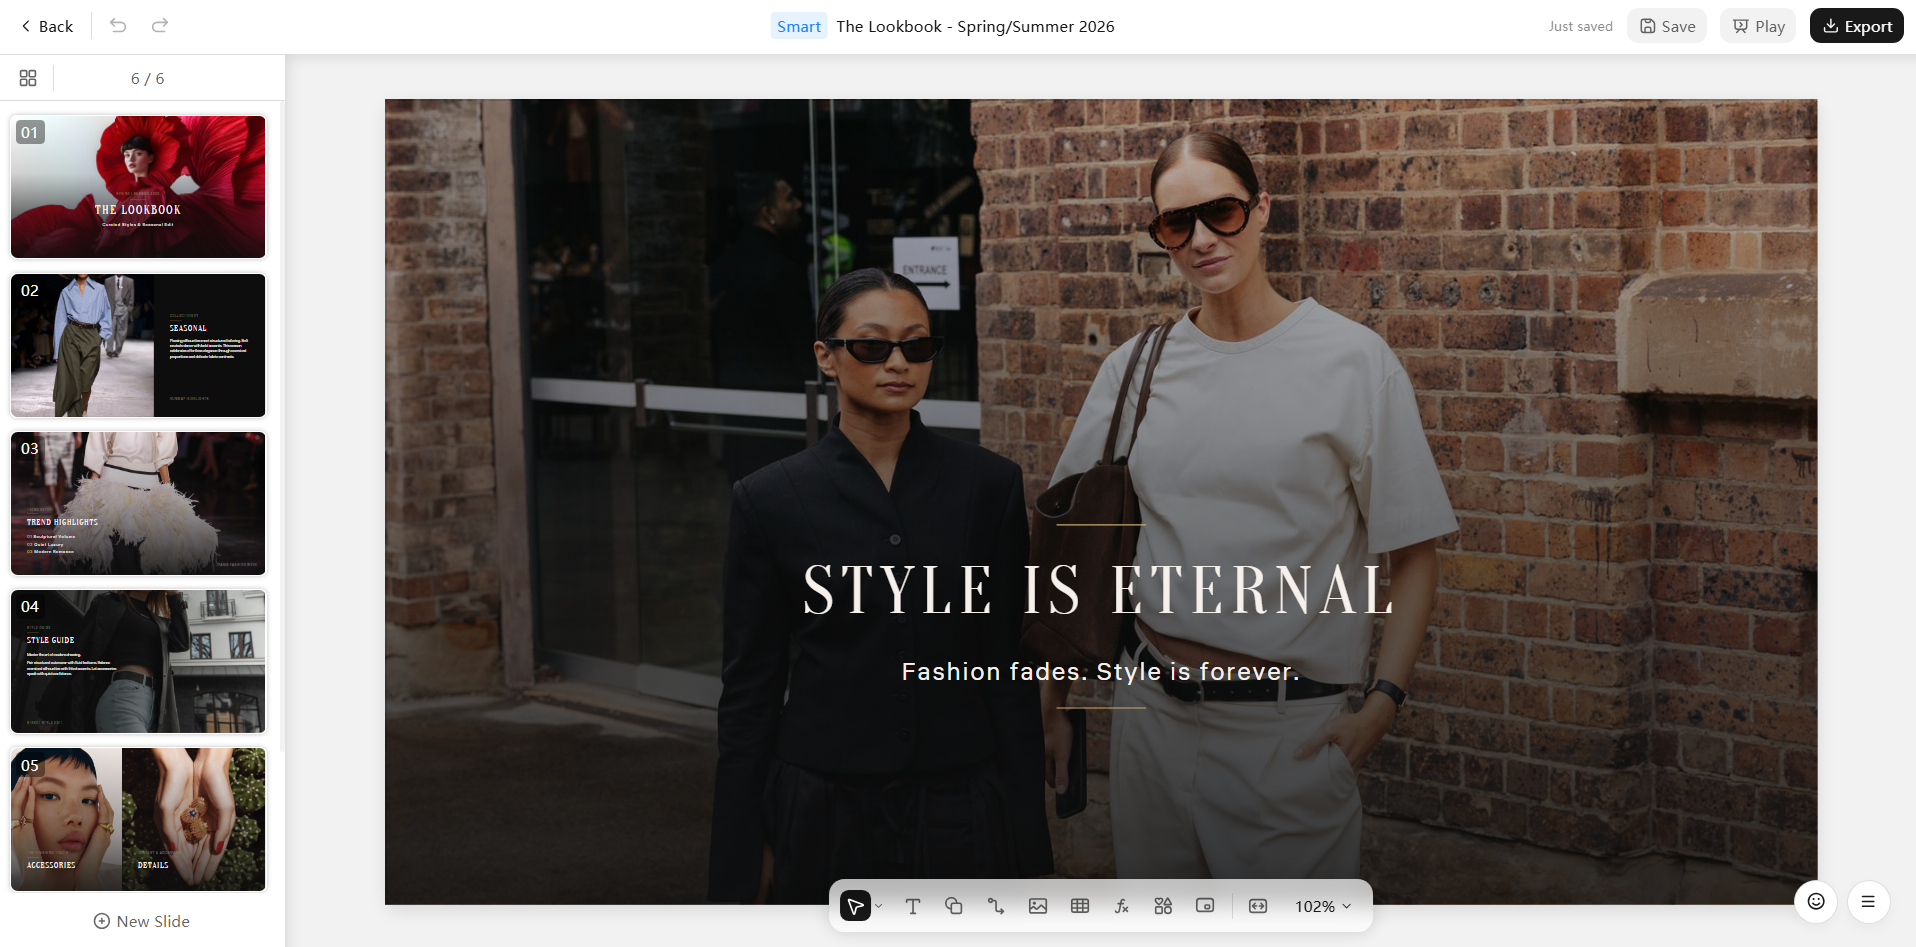The image size is (1916, 947).
Task: Click the Smart tag beside the title
Action: click(x=799, y=26)
